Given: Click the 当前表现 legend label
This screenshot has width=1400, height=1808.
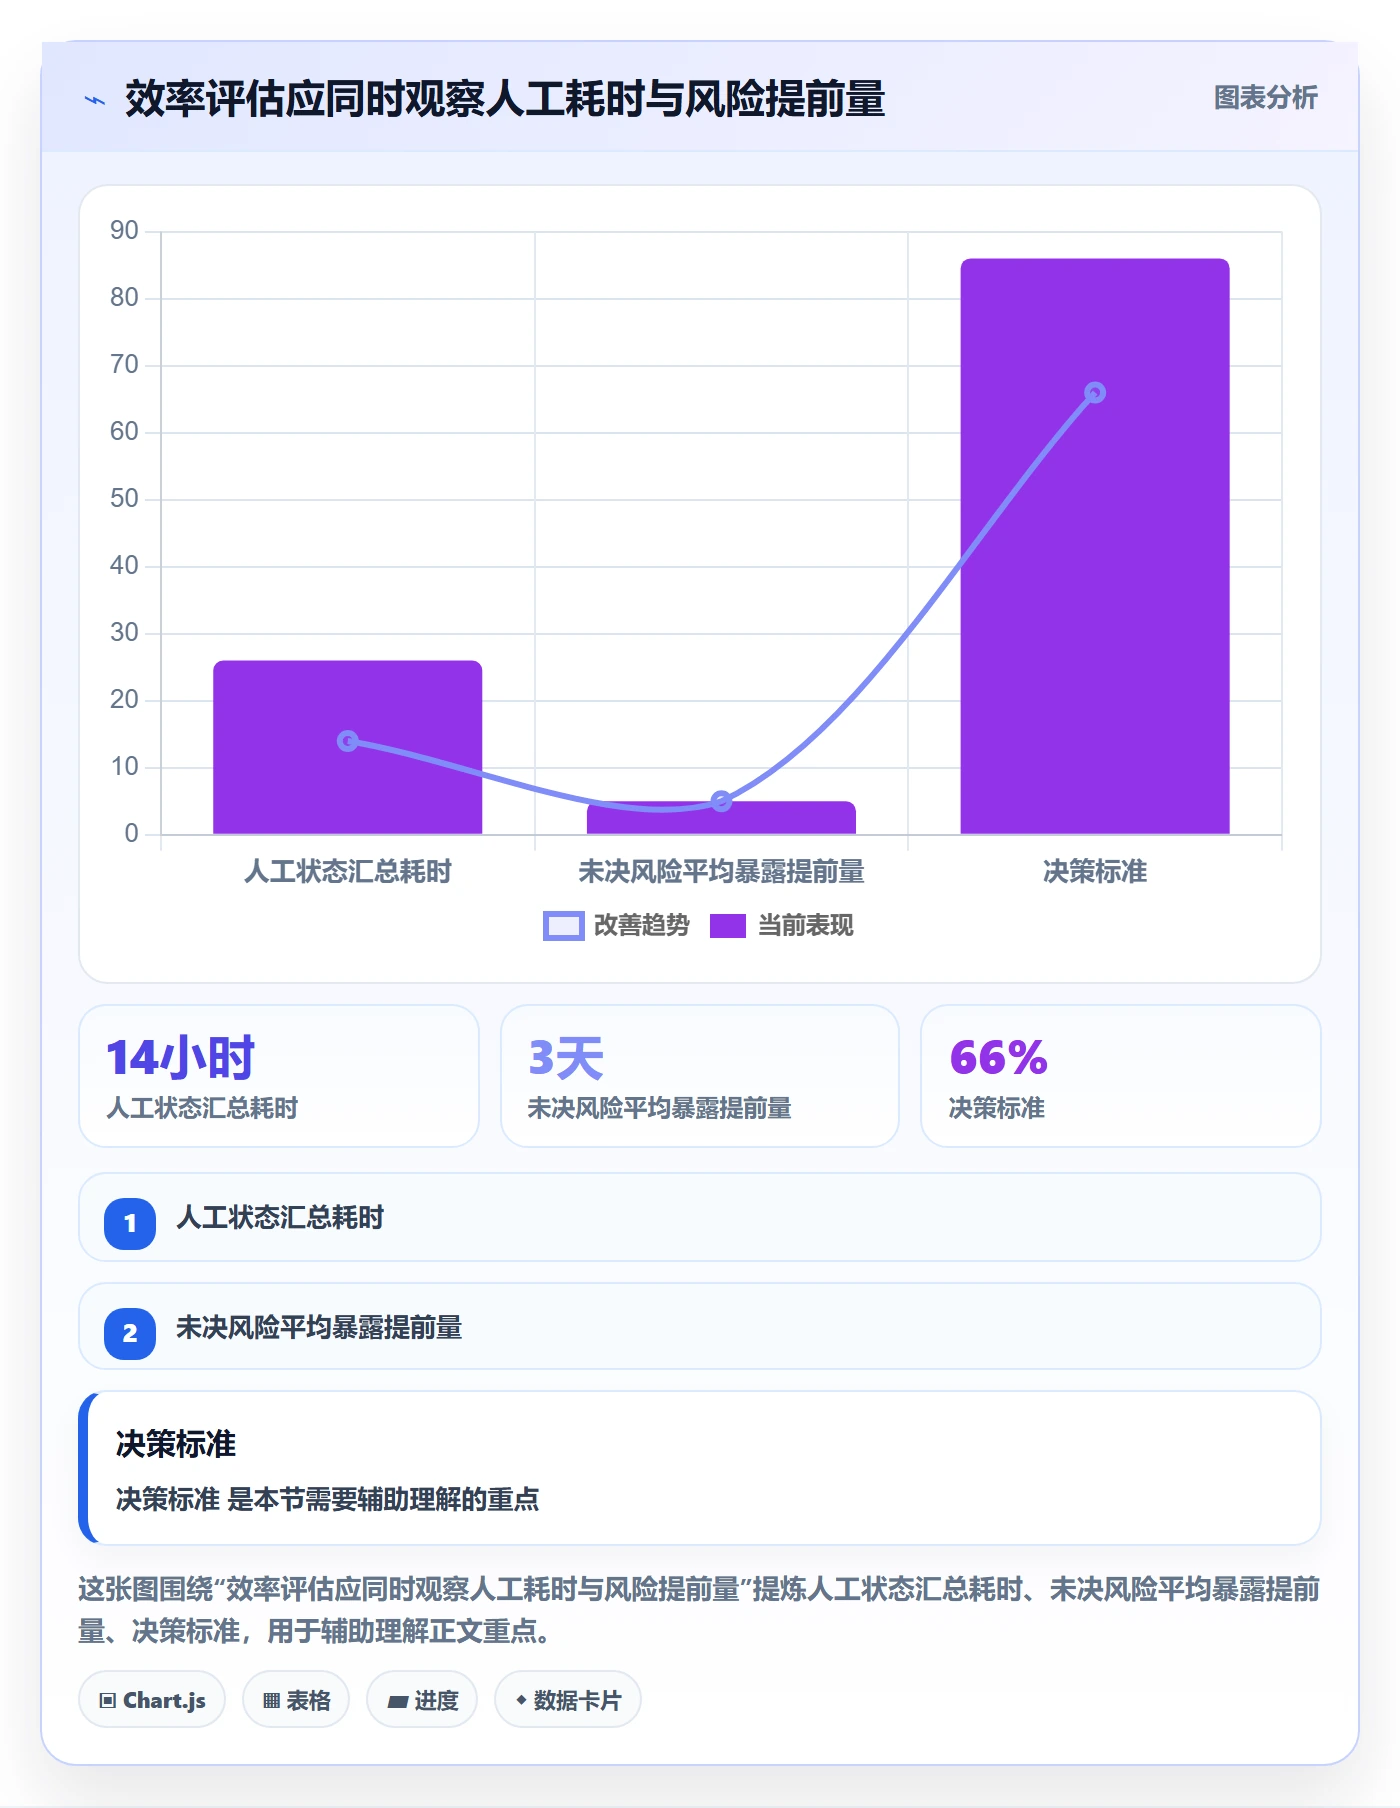Looking at the screenshot, I should point(806,926).
